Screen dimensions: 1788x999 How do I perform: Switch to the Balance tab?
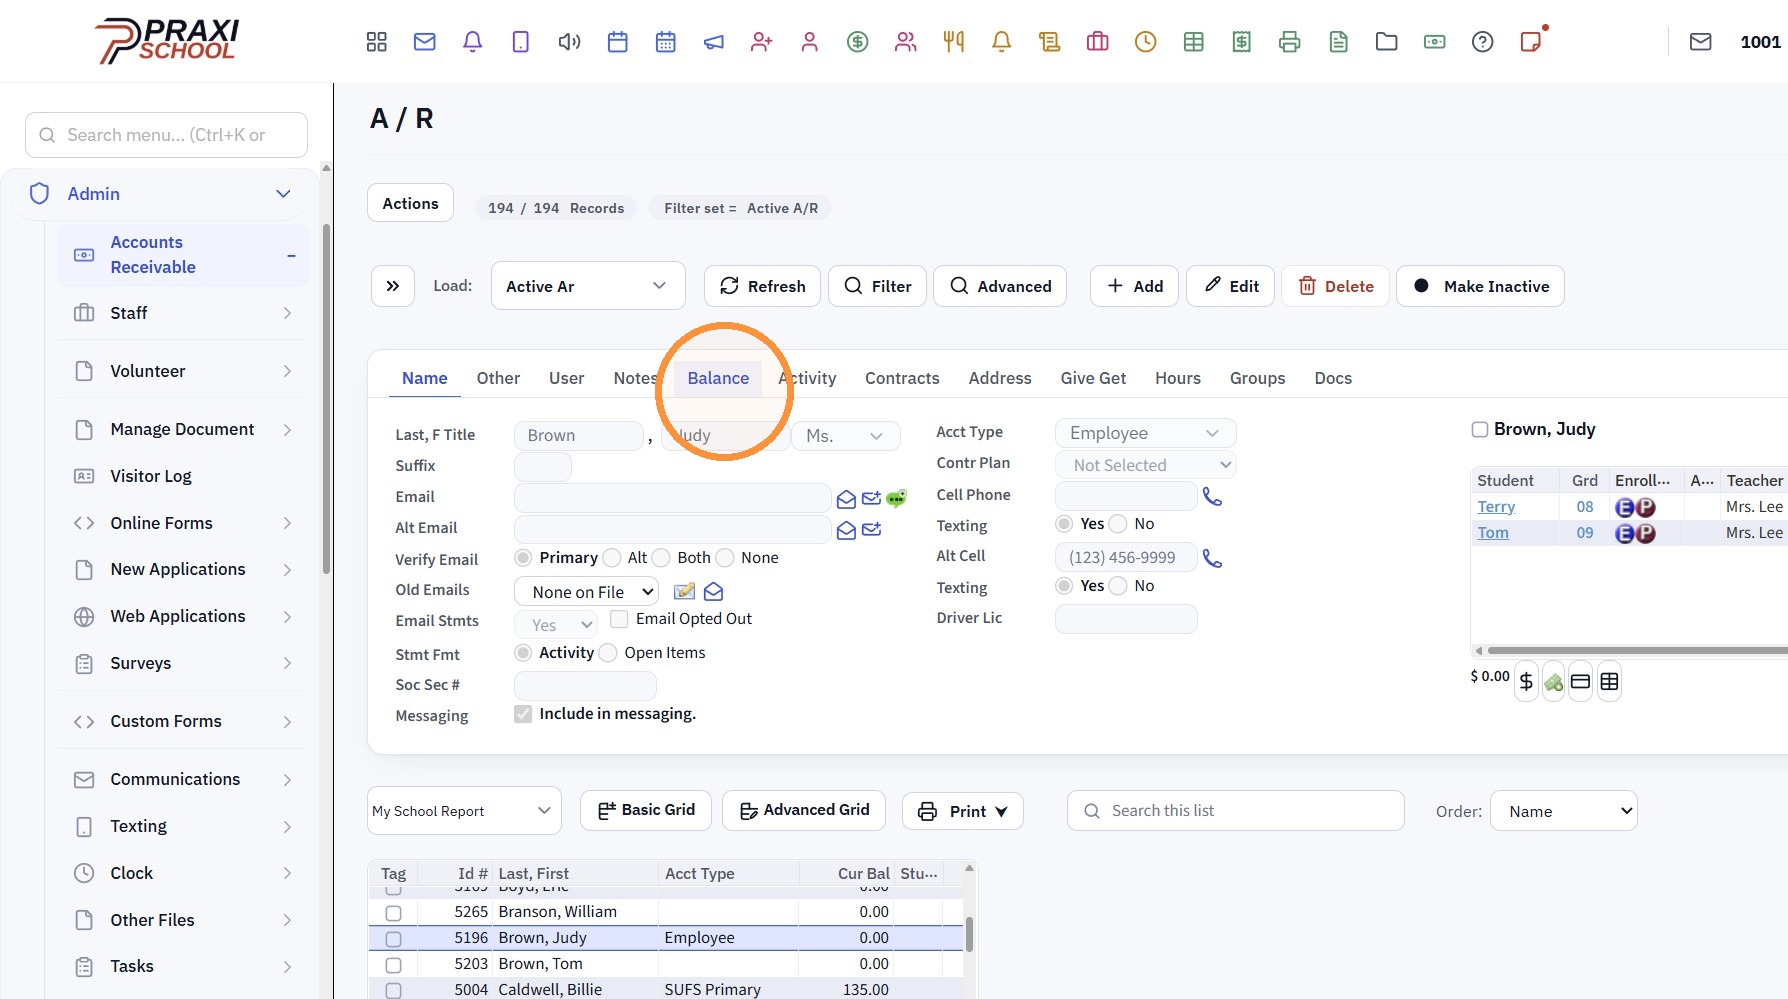718,378
